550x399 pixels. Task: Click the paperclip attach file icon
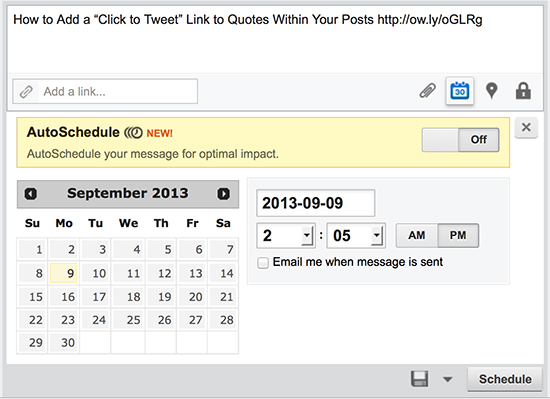(428, 91)
